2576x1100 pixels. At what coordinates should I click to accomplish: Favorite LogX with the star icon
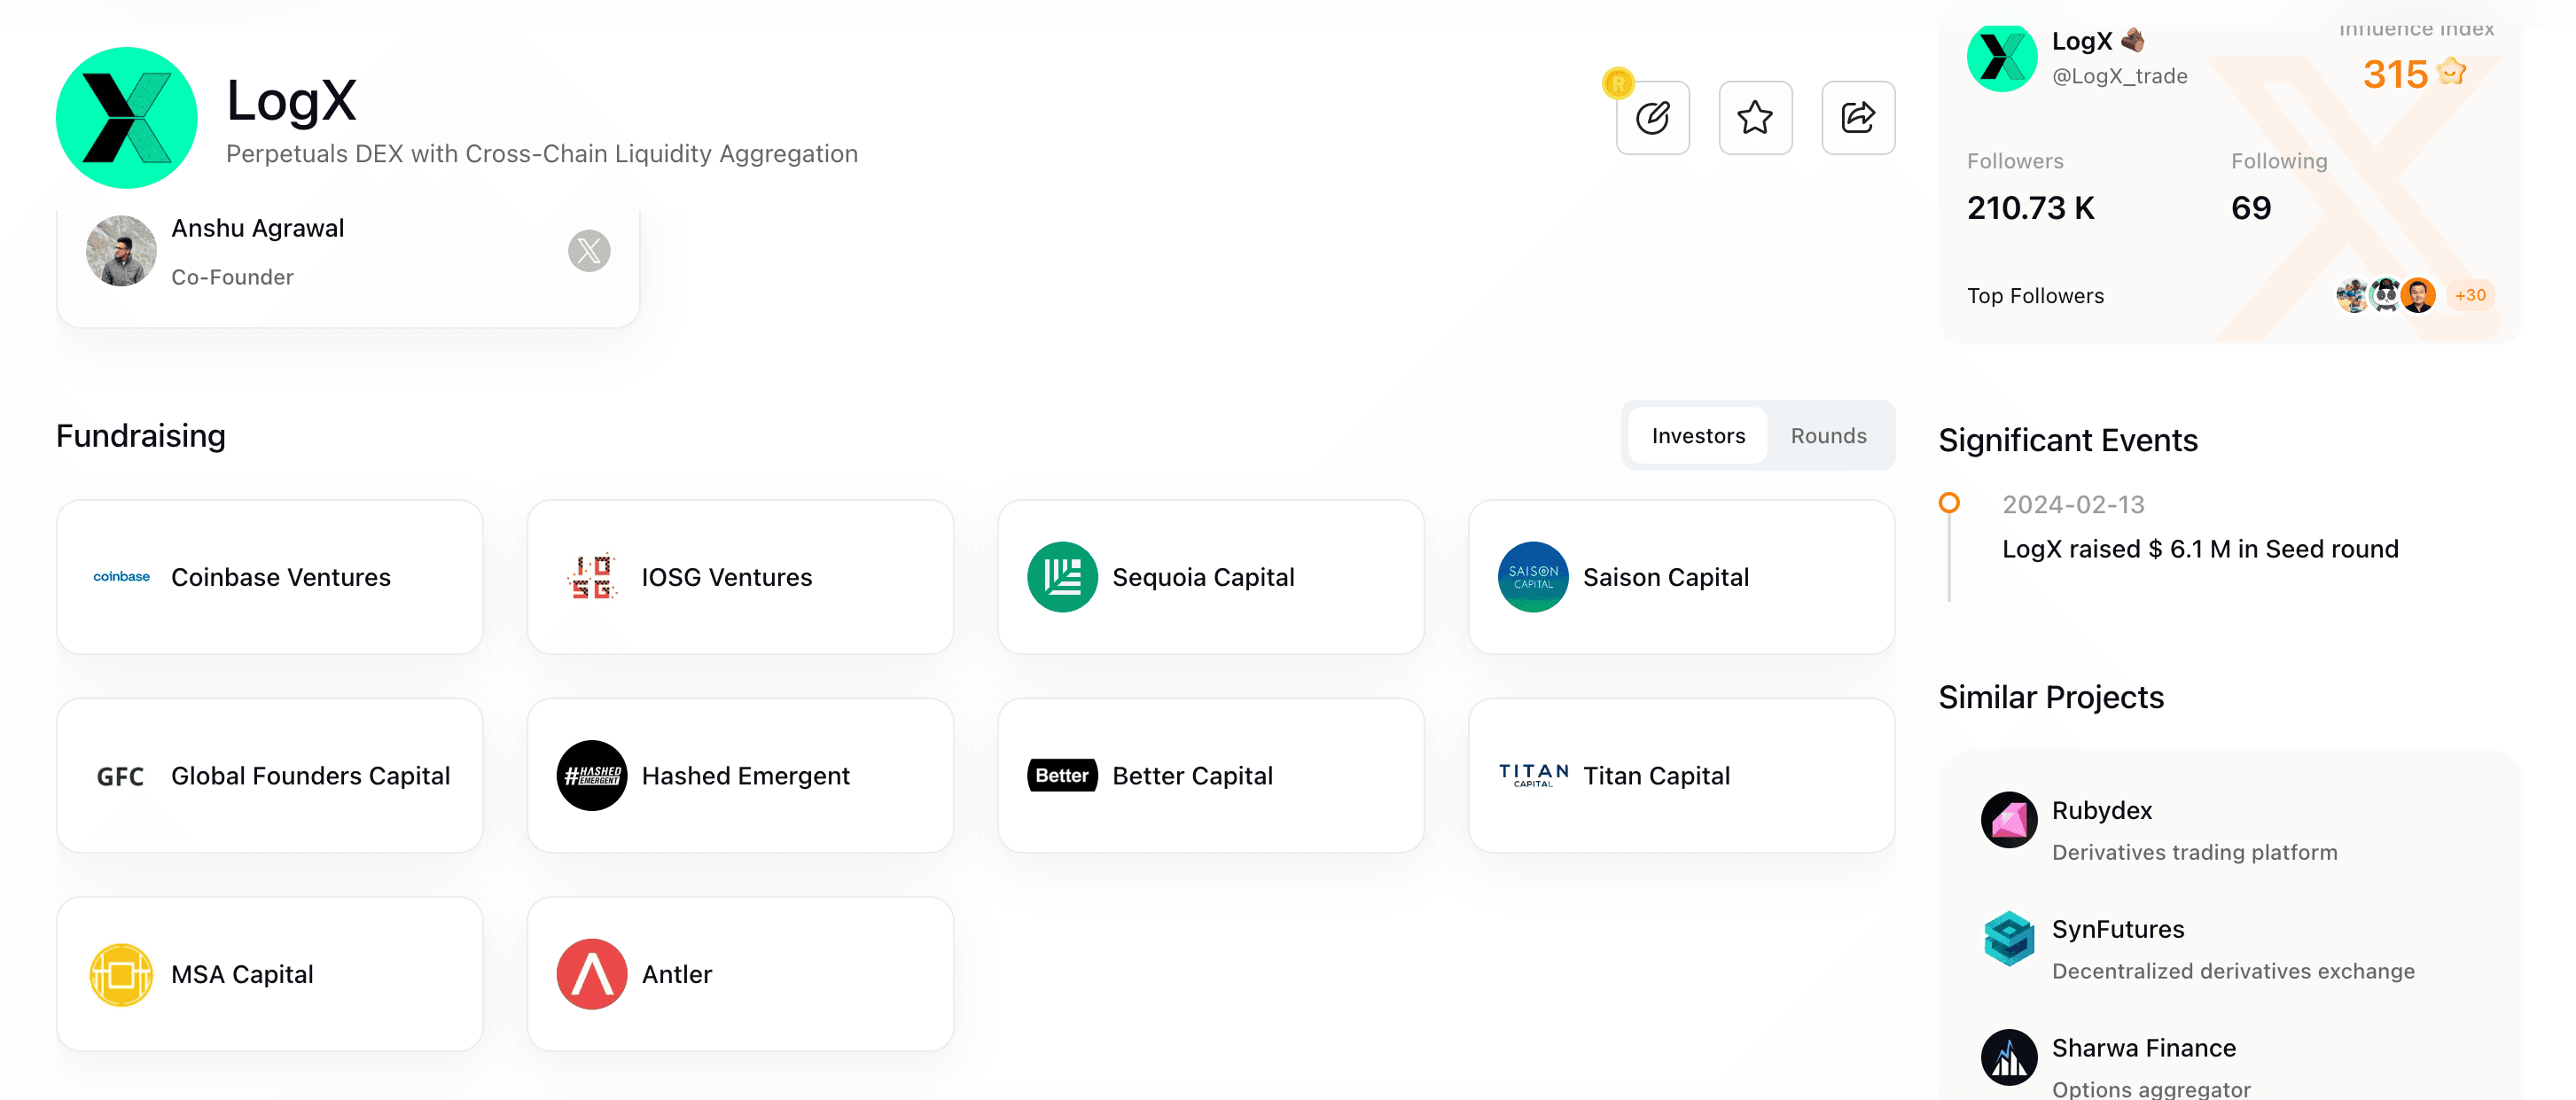coord(1755,118)
